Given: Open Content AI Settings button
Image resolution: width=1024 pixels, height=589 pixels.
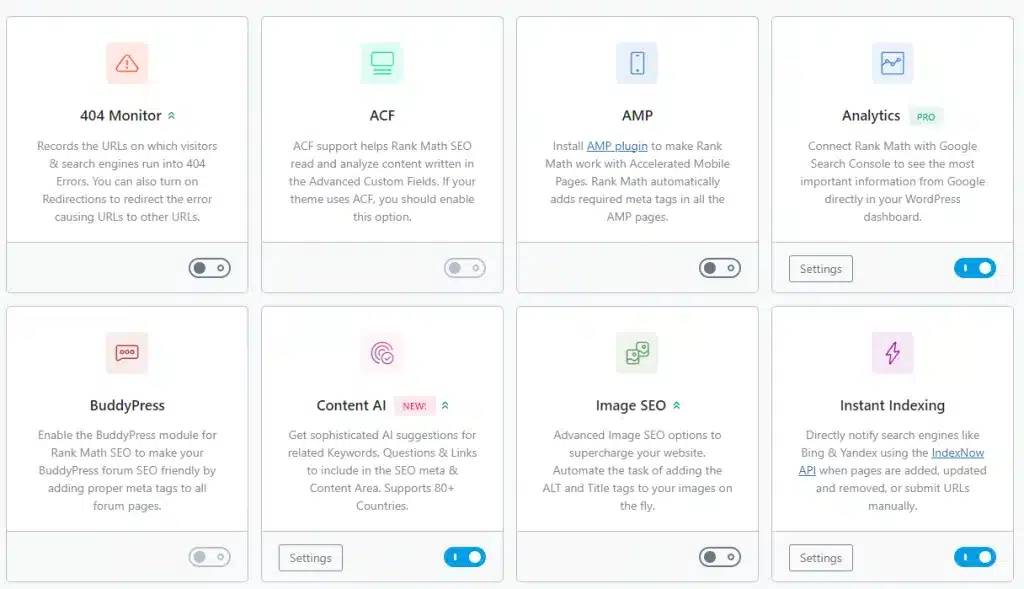Looking at the screenshot, I should coord(310,558).
